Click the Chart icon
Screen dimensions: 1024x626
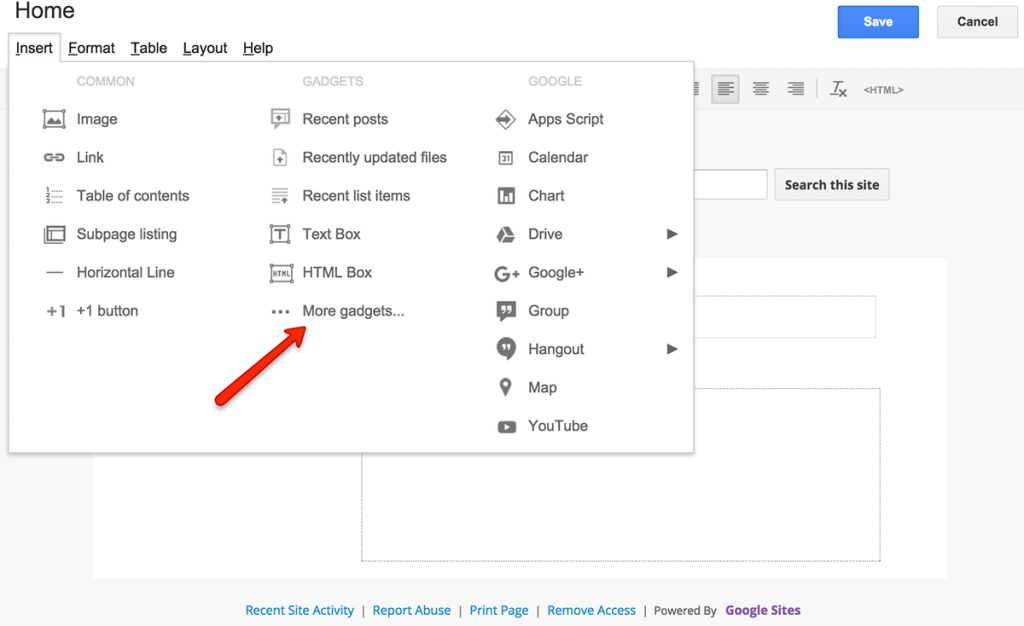pyautogui.click(x=506, y=196)
